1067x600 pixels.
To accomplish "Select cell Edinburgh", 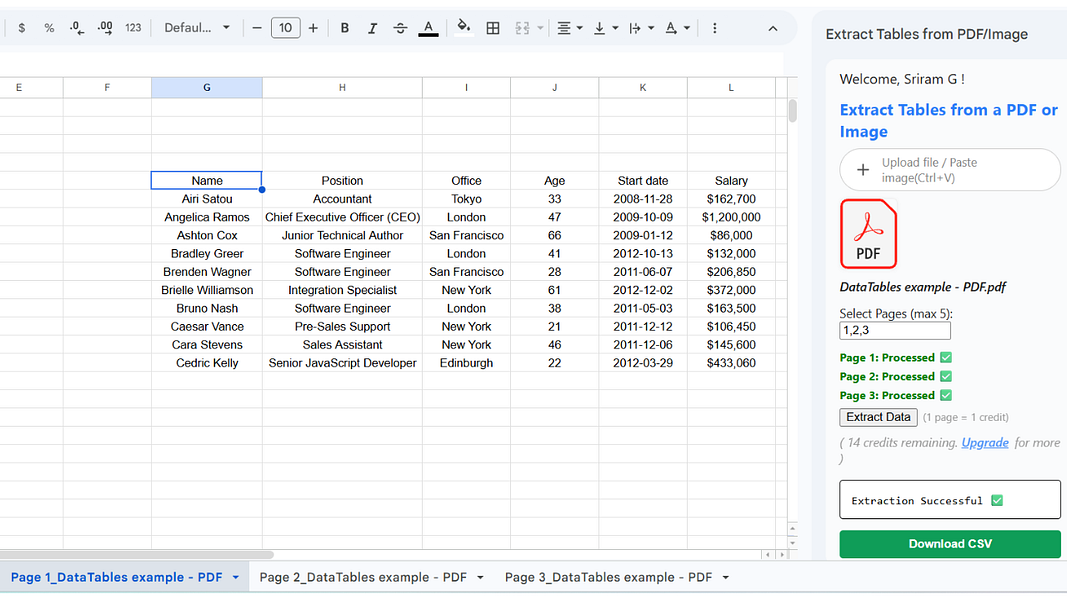I will [466, 363].
